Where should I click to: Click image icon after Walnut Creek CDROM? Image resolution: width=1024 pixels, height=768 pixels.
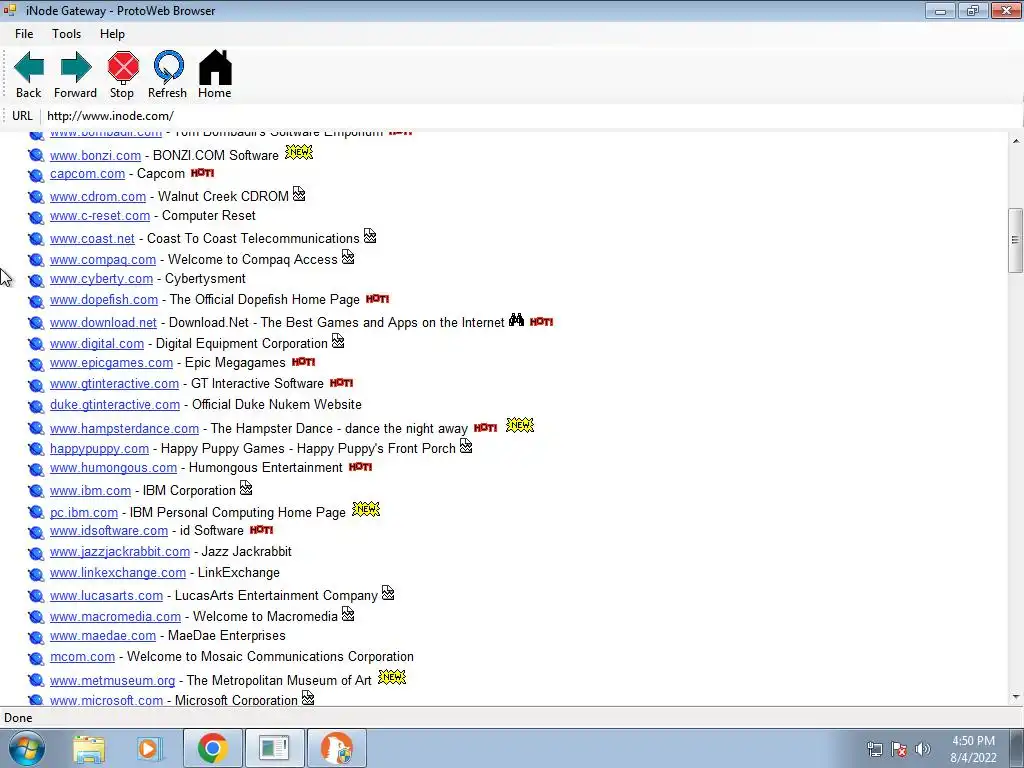[x=299, y=194]
